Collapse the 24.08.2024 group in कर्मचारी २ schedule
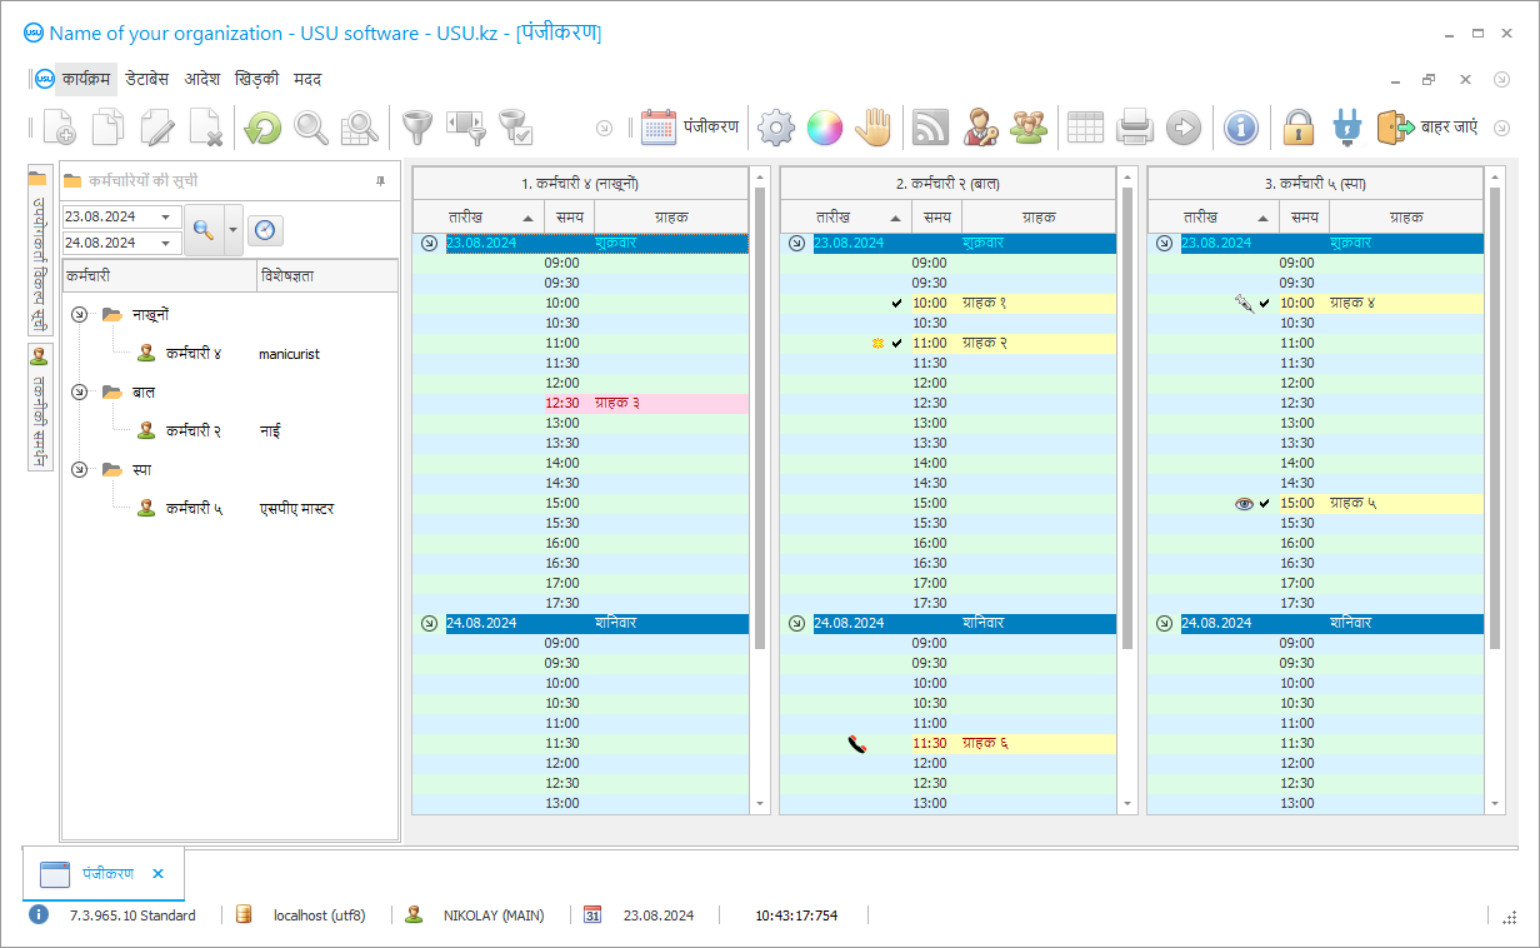The image size is (1540, 948). [797, 623]
